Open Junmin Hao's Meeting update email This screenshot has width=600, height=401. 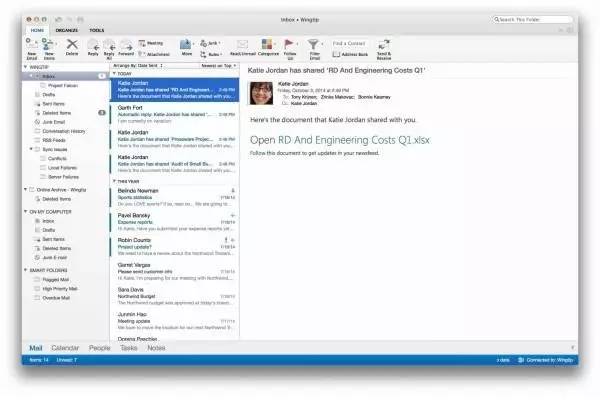(174, 321)
